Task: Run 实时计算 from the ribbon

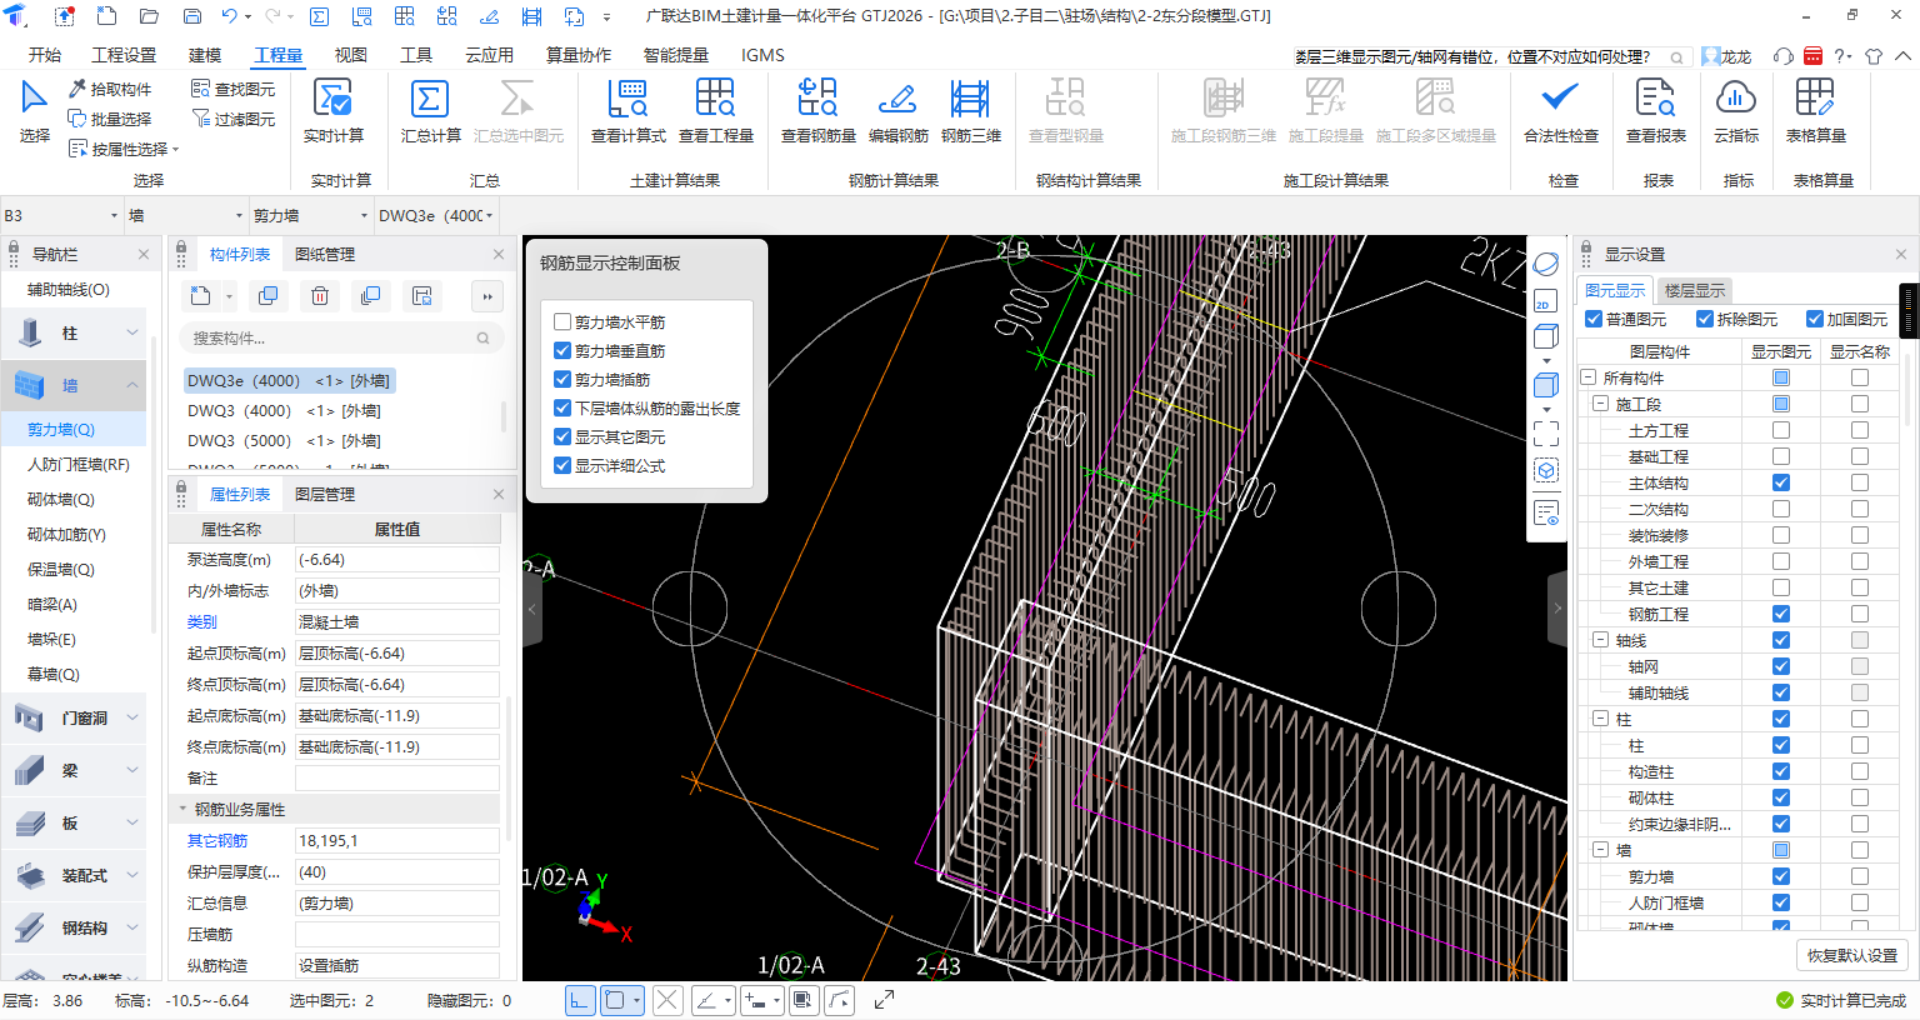Action: (x=333, y=111)
